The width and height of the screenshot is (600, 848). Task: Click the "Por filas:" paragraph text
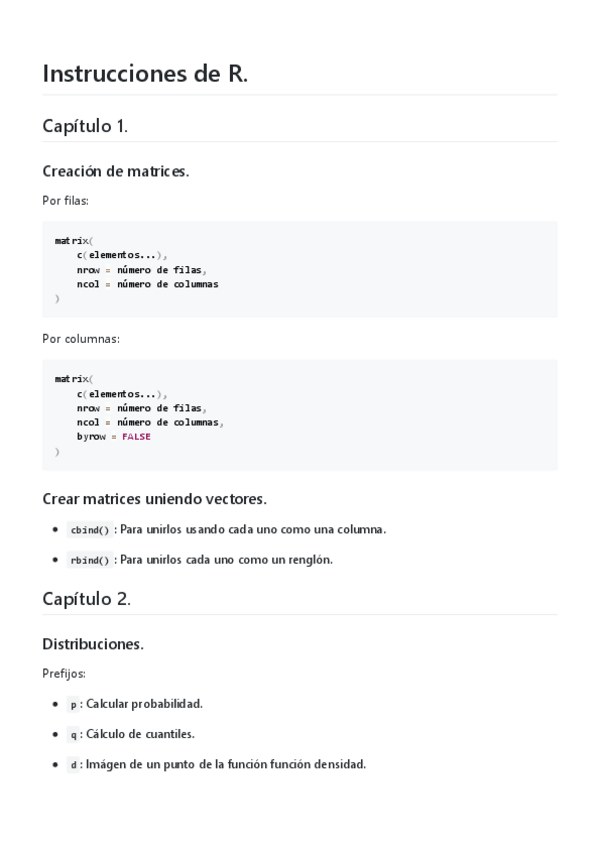point(65,201)
